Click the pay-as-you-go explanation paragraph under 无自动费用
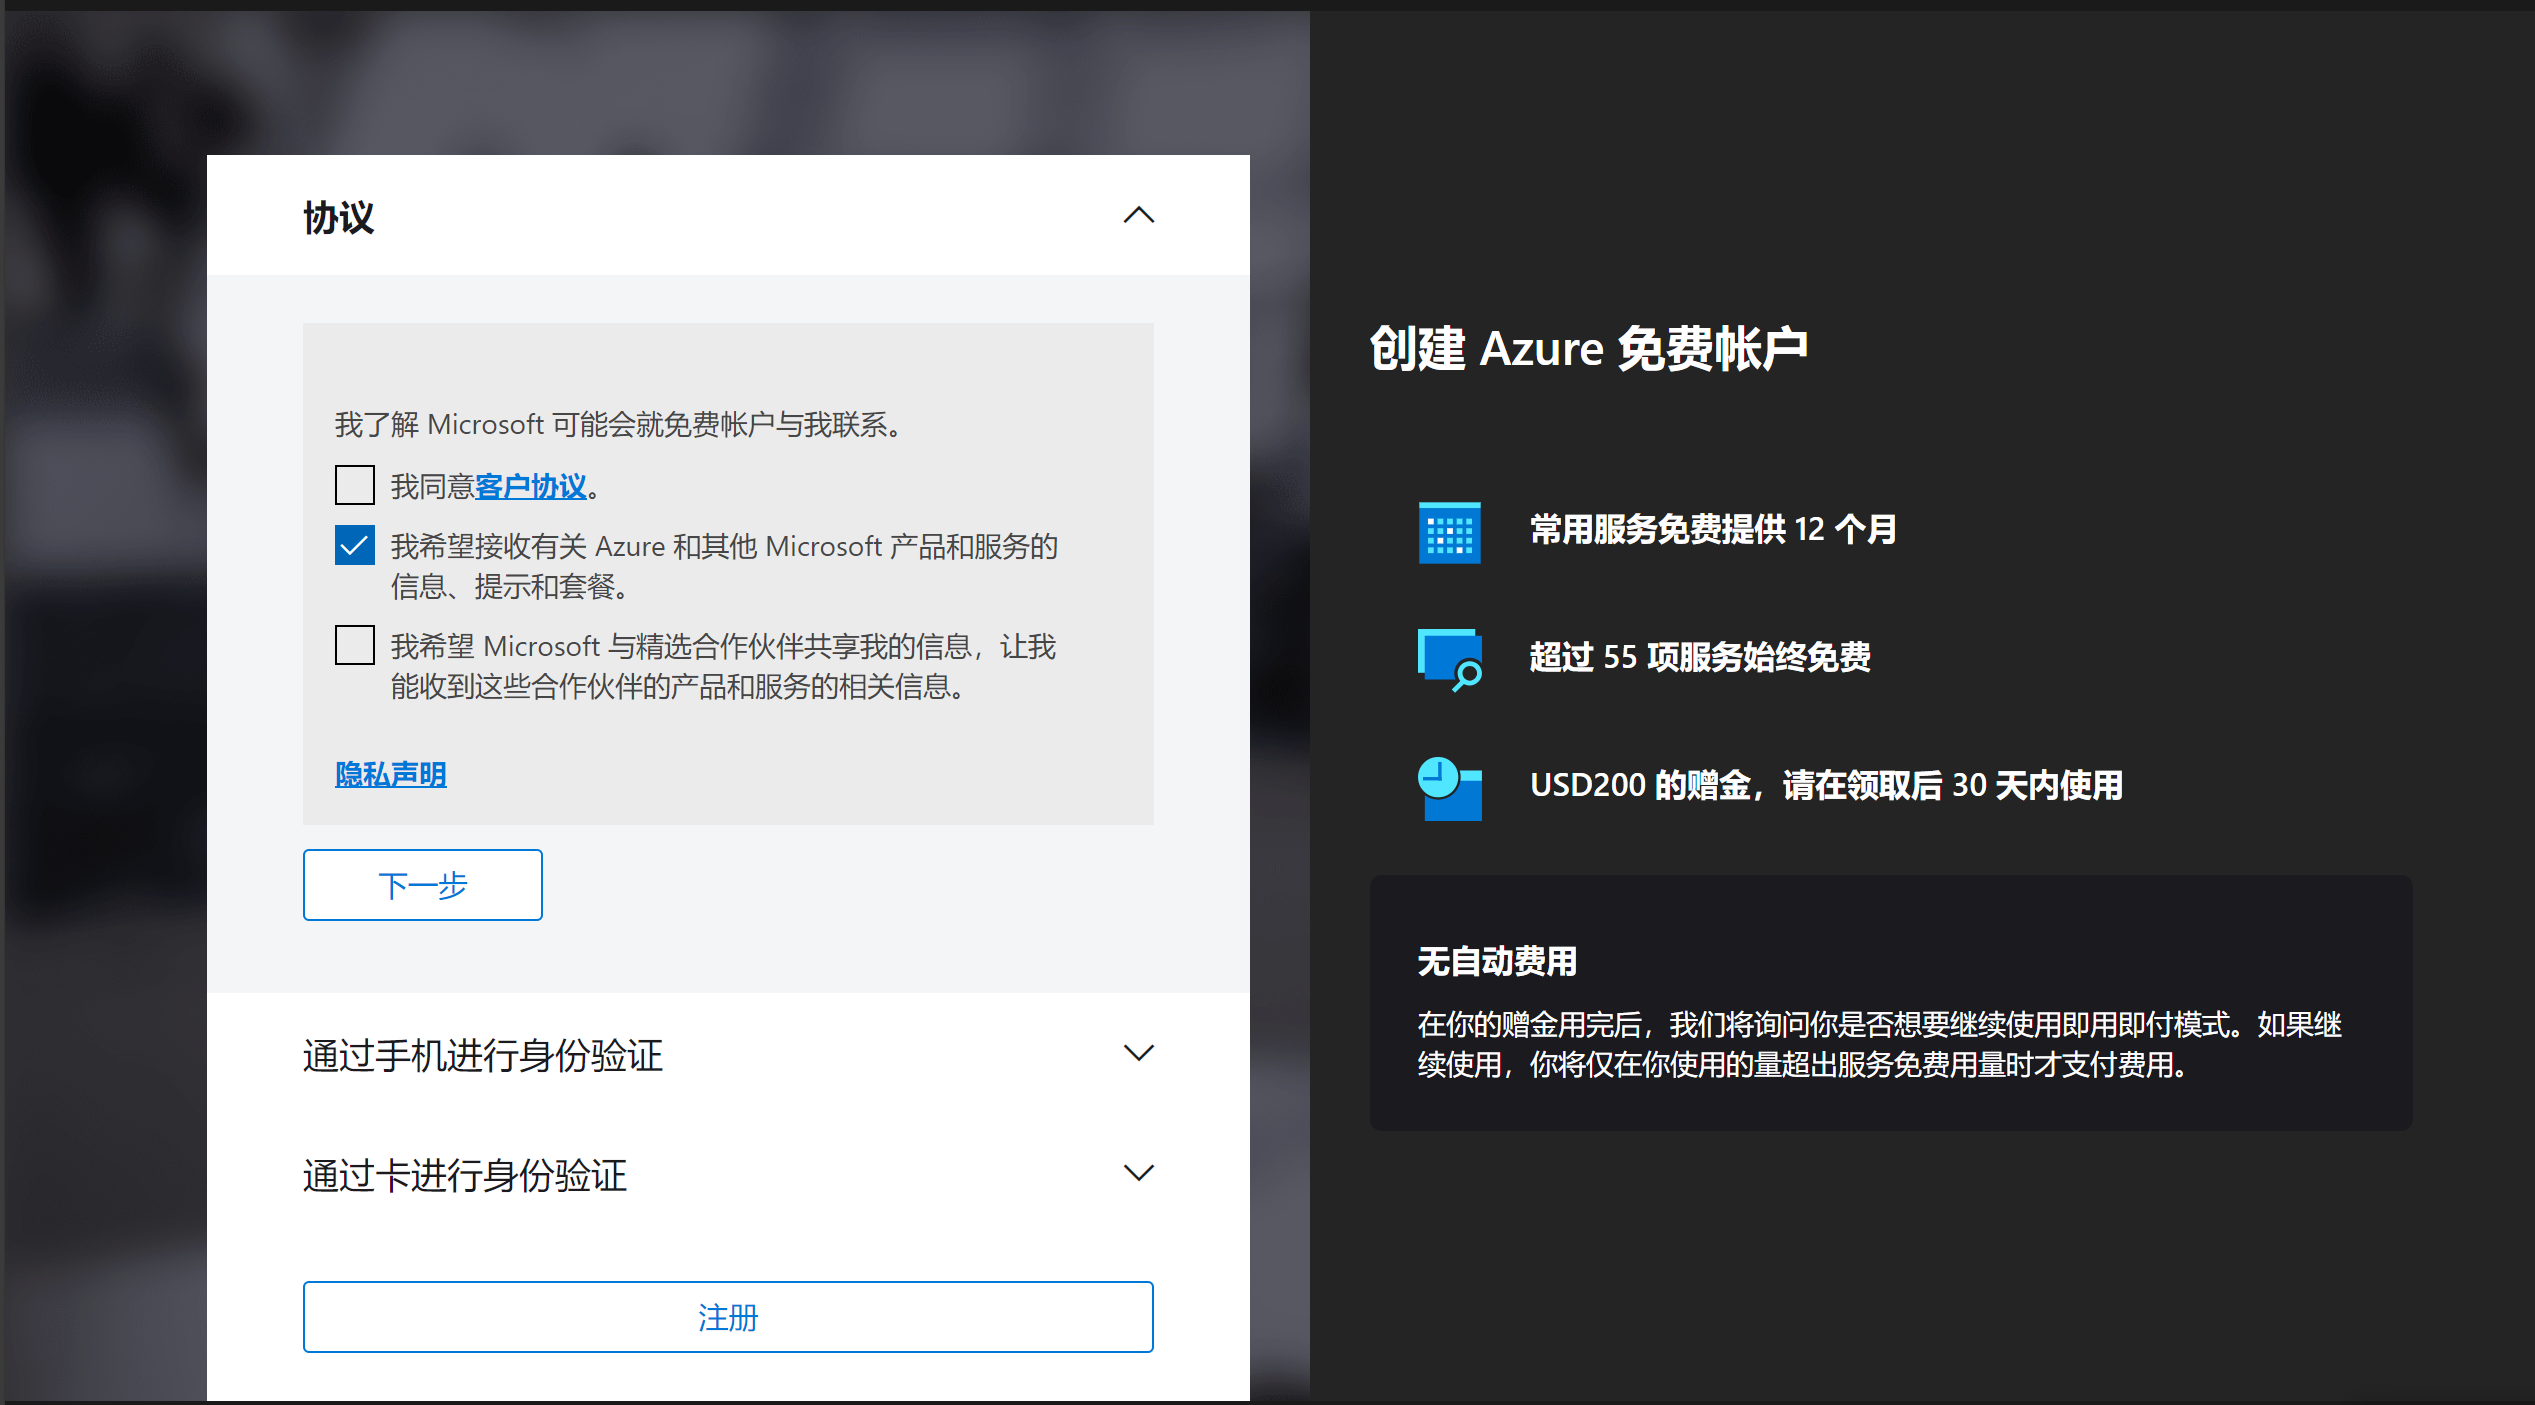This screenshot has height=1405, width=2535. [x=1880, y=1044]
